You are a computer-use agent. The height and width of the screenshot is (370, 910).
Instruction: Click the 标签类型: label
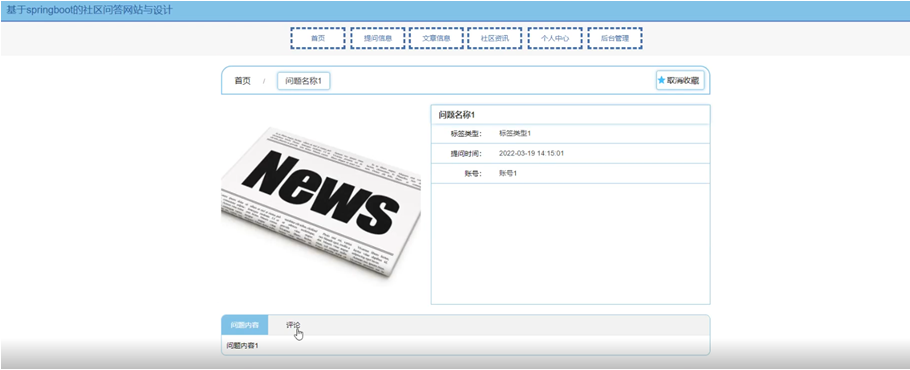click(x=466, y=134)
